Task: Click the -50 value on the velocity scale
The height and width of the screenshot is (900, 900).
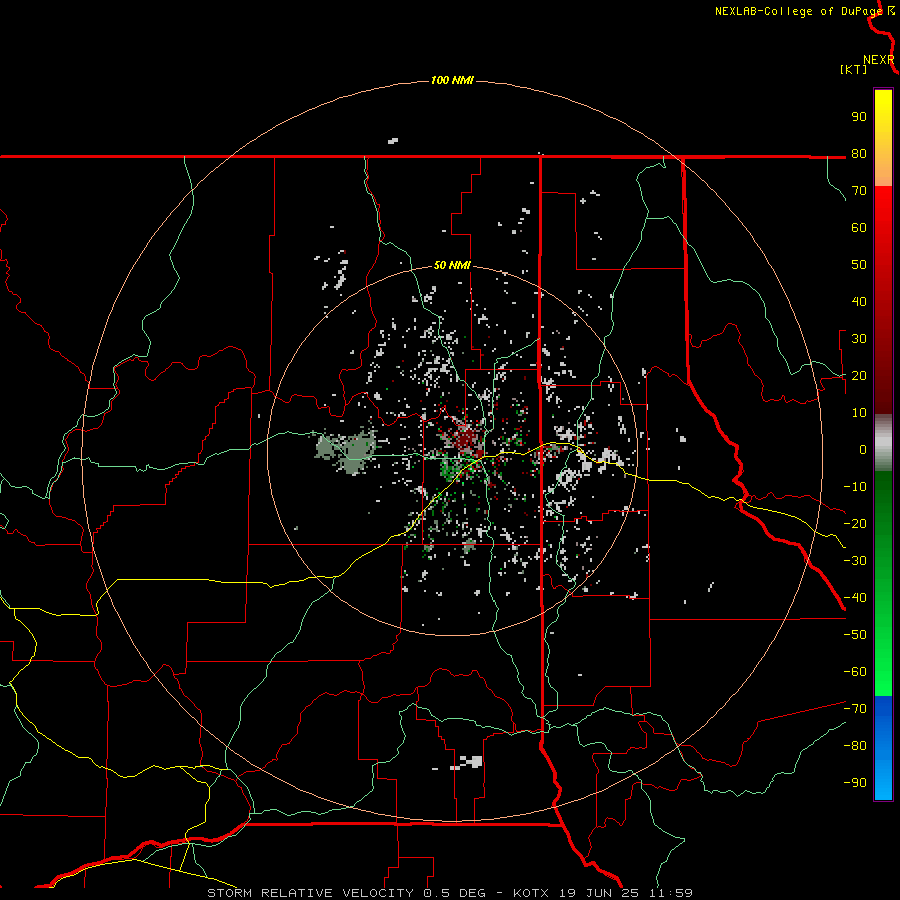Action: (x=855, y=634)
